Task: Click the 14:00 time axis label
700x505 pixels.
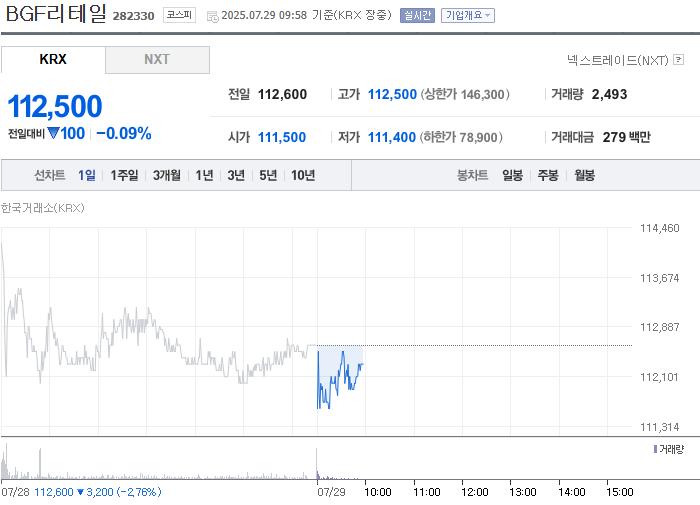Action: point(571,492)
